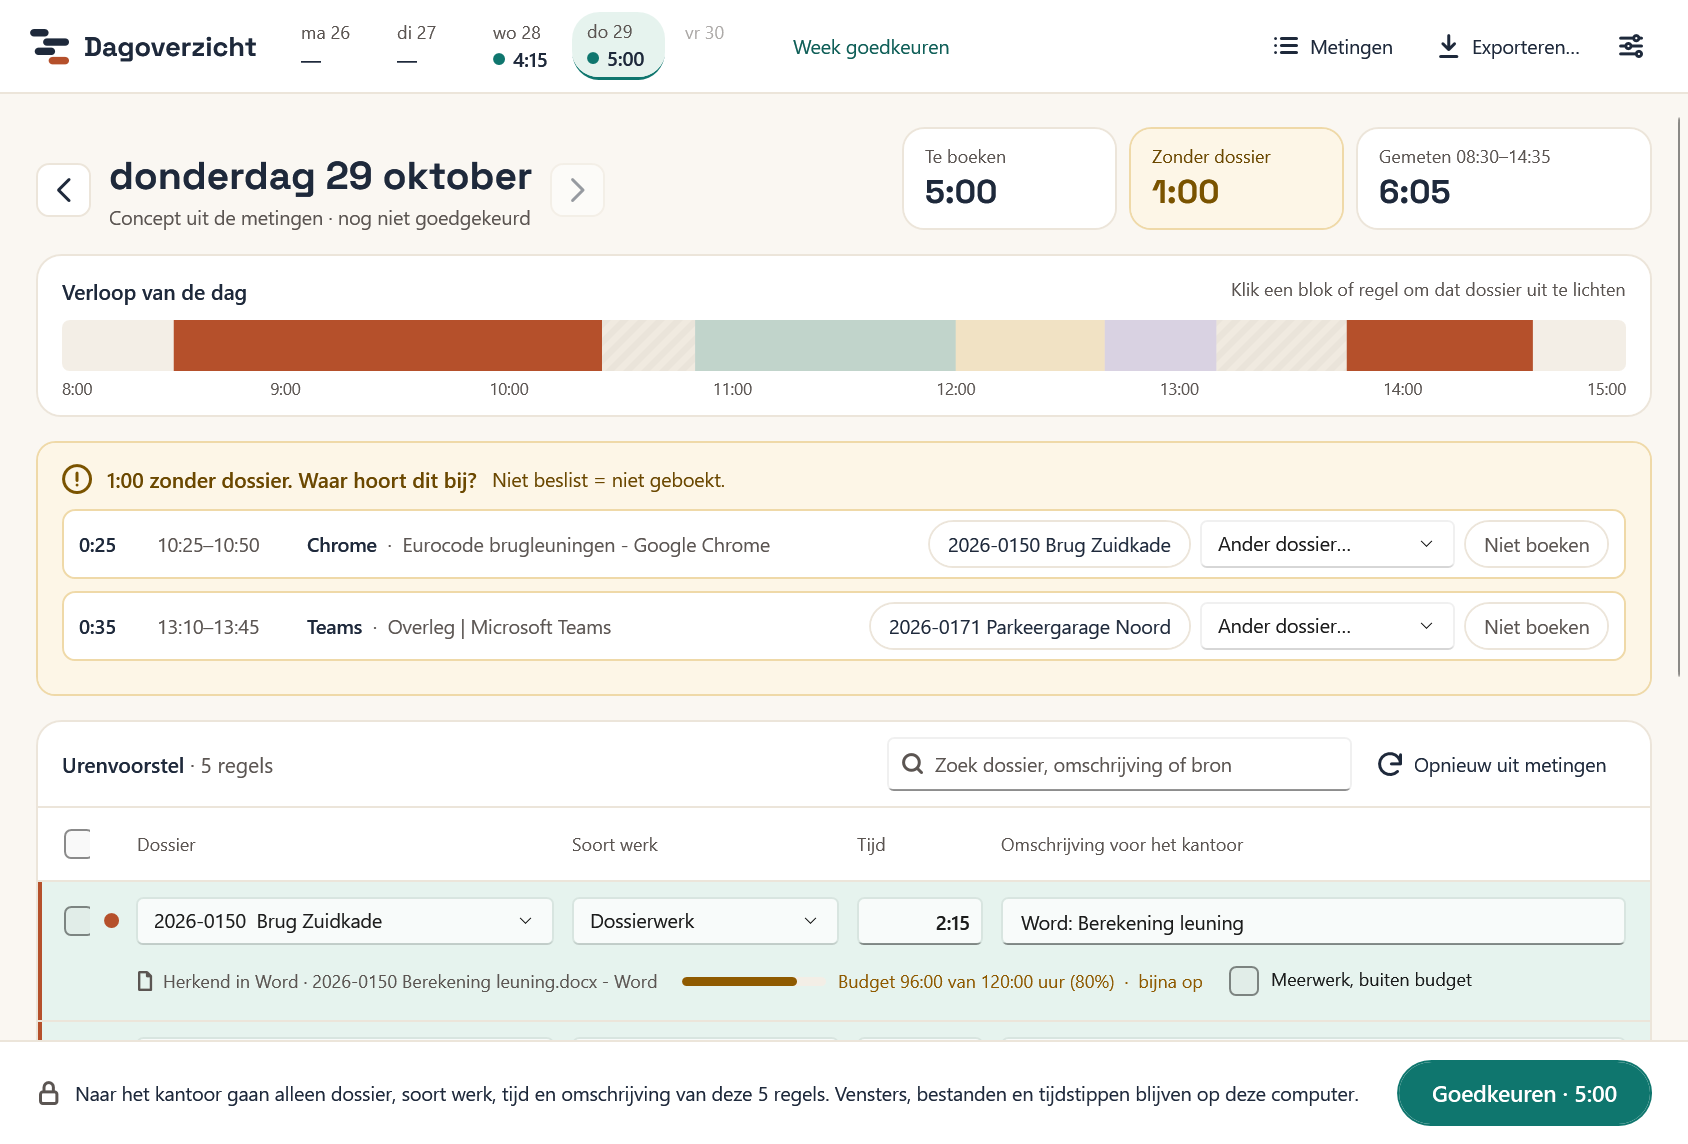Click the red dot on Brug Zuidkade row
This screenshot has height=1144, width=1688.
tap(112, 921)
